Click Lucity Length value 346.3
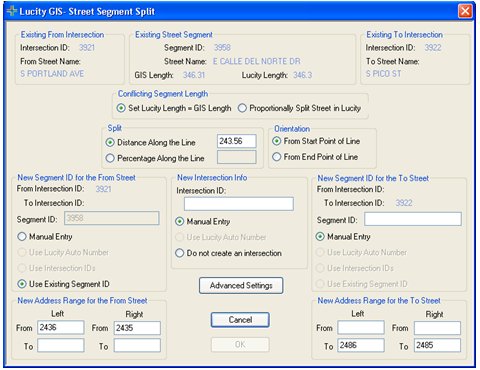The width and height of the screenshot is (480, 370). pyautogui.click(x=303, y=75)
